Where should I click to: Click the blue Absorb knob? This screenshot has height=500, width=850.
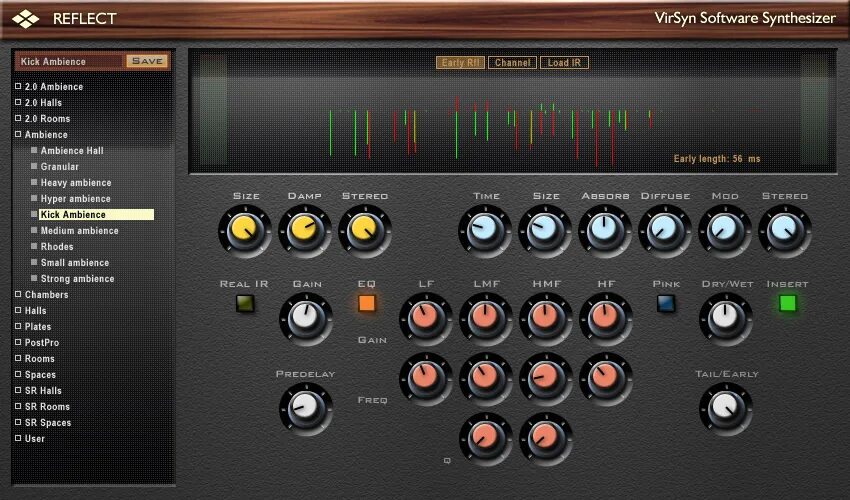point(605,230)
